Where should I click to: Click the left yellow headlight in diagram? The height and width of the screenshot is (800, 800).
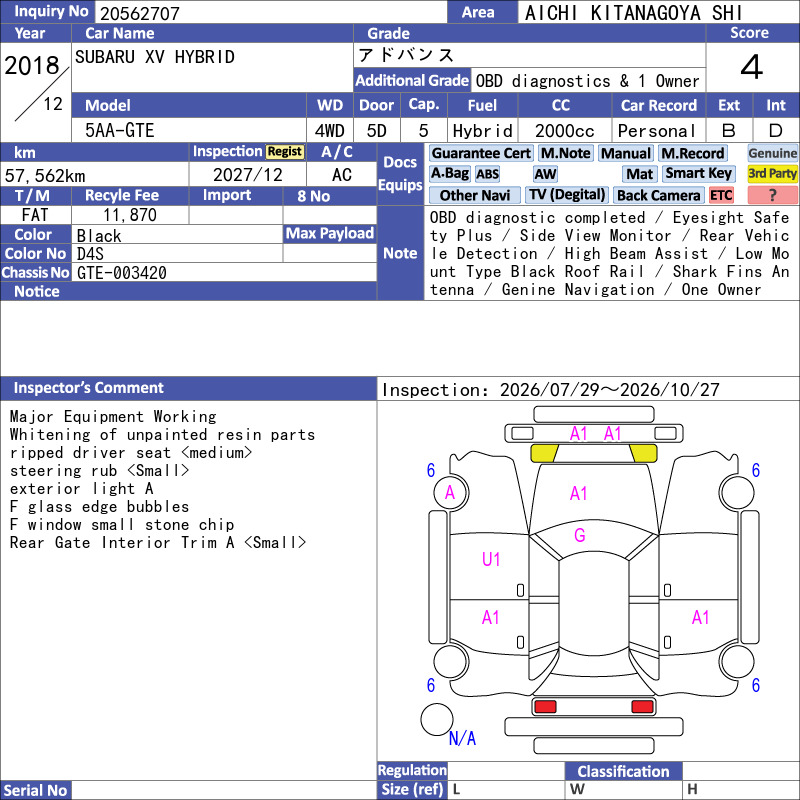click(544, 453)
